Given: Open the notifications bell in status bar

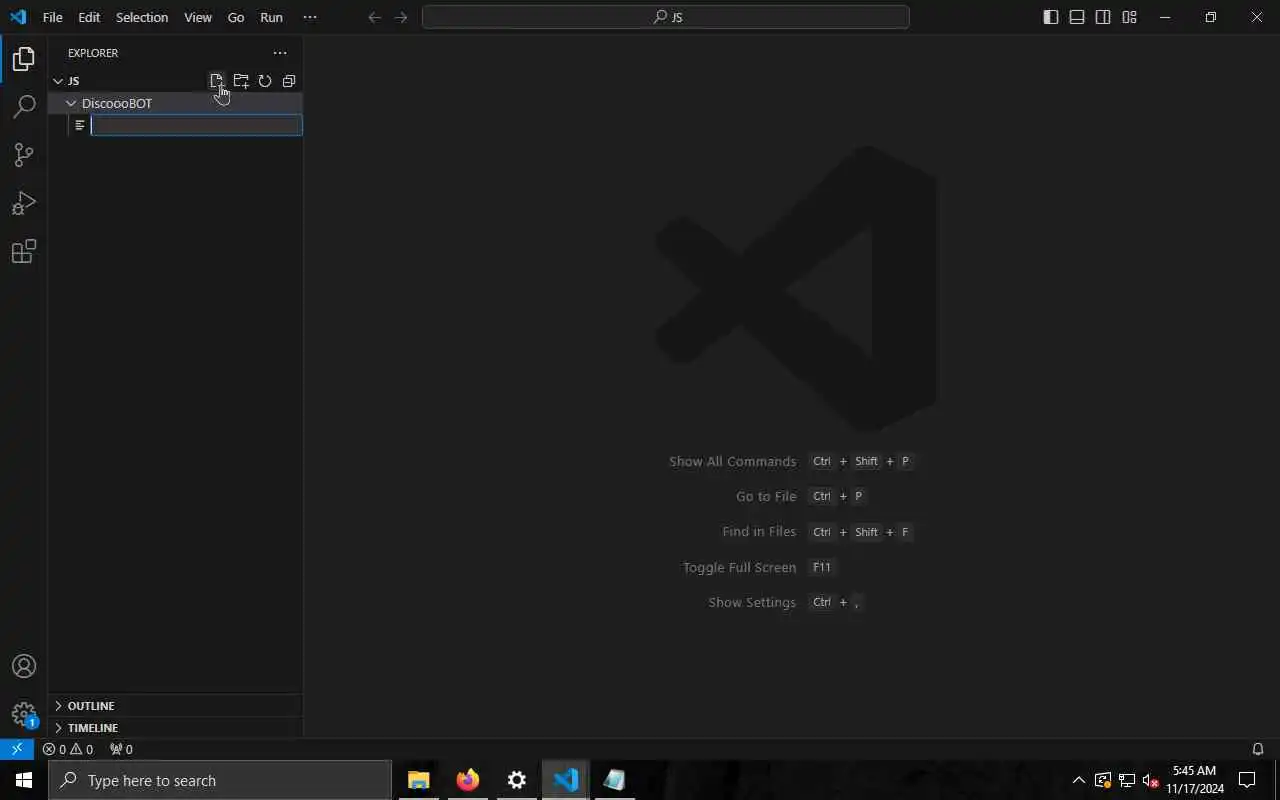Looking at the screenshot, I should click(1258, 749).
